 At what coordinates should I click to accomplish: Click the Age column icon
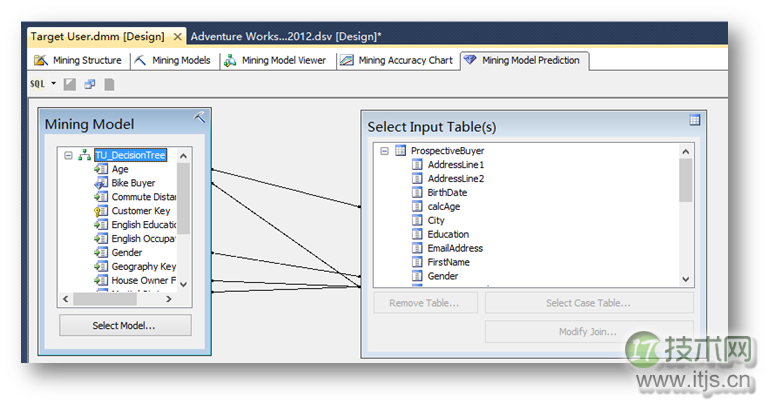[x=101, y=169]
